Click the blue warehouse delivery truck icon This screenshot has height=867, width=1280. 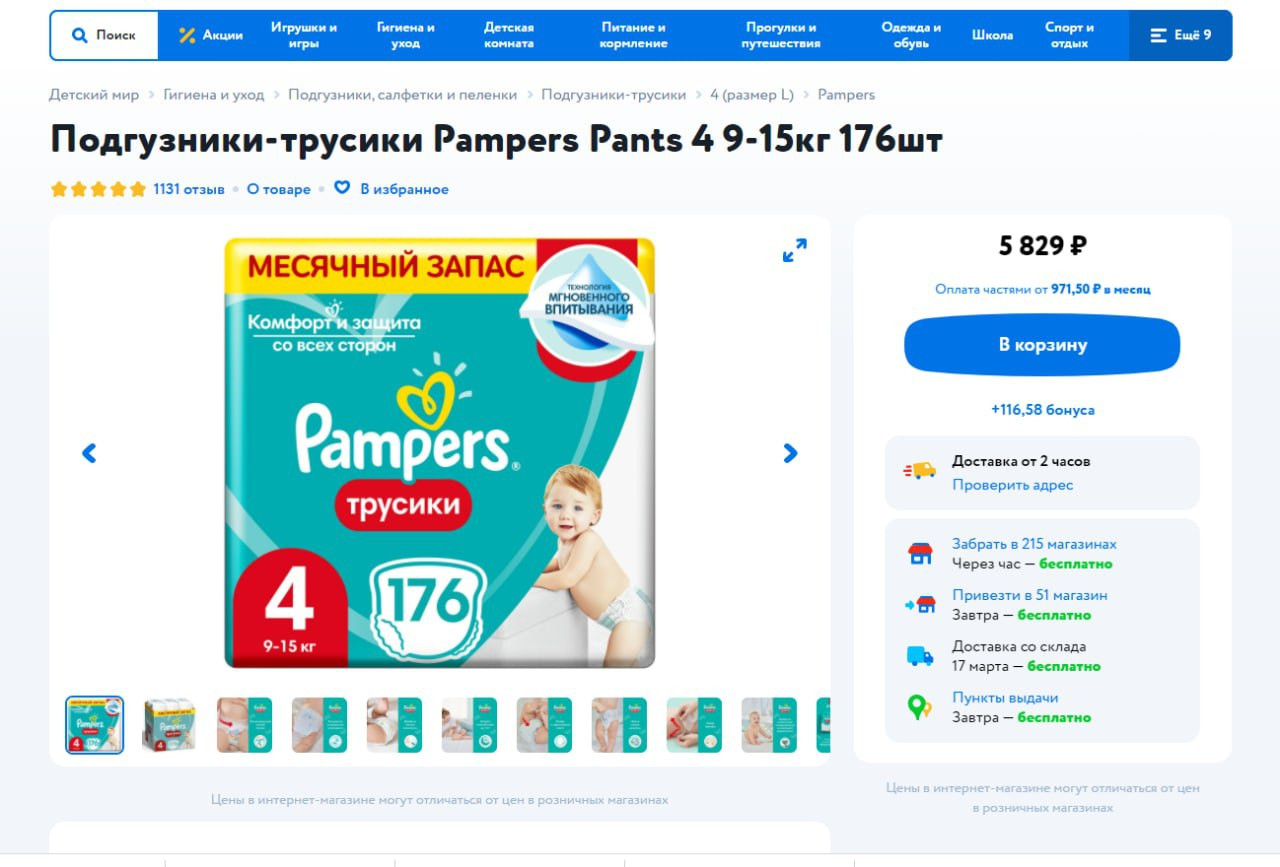(920, 656)
